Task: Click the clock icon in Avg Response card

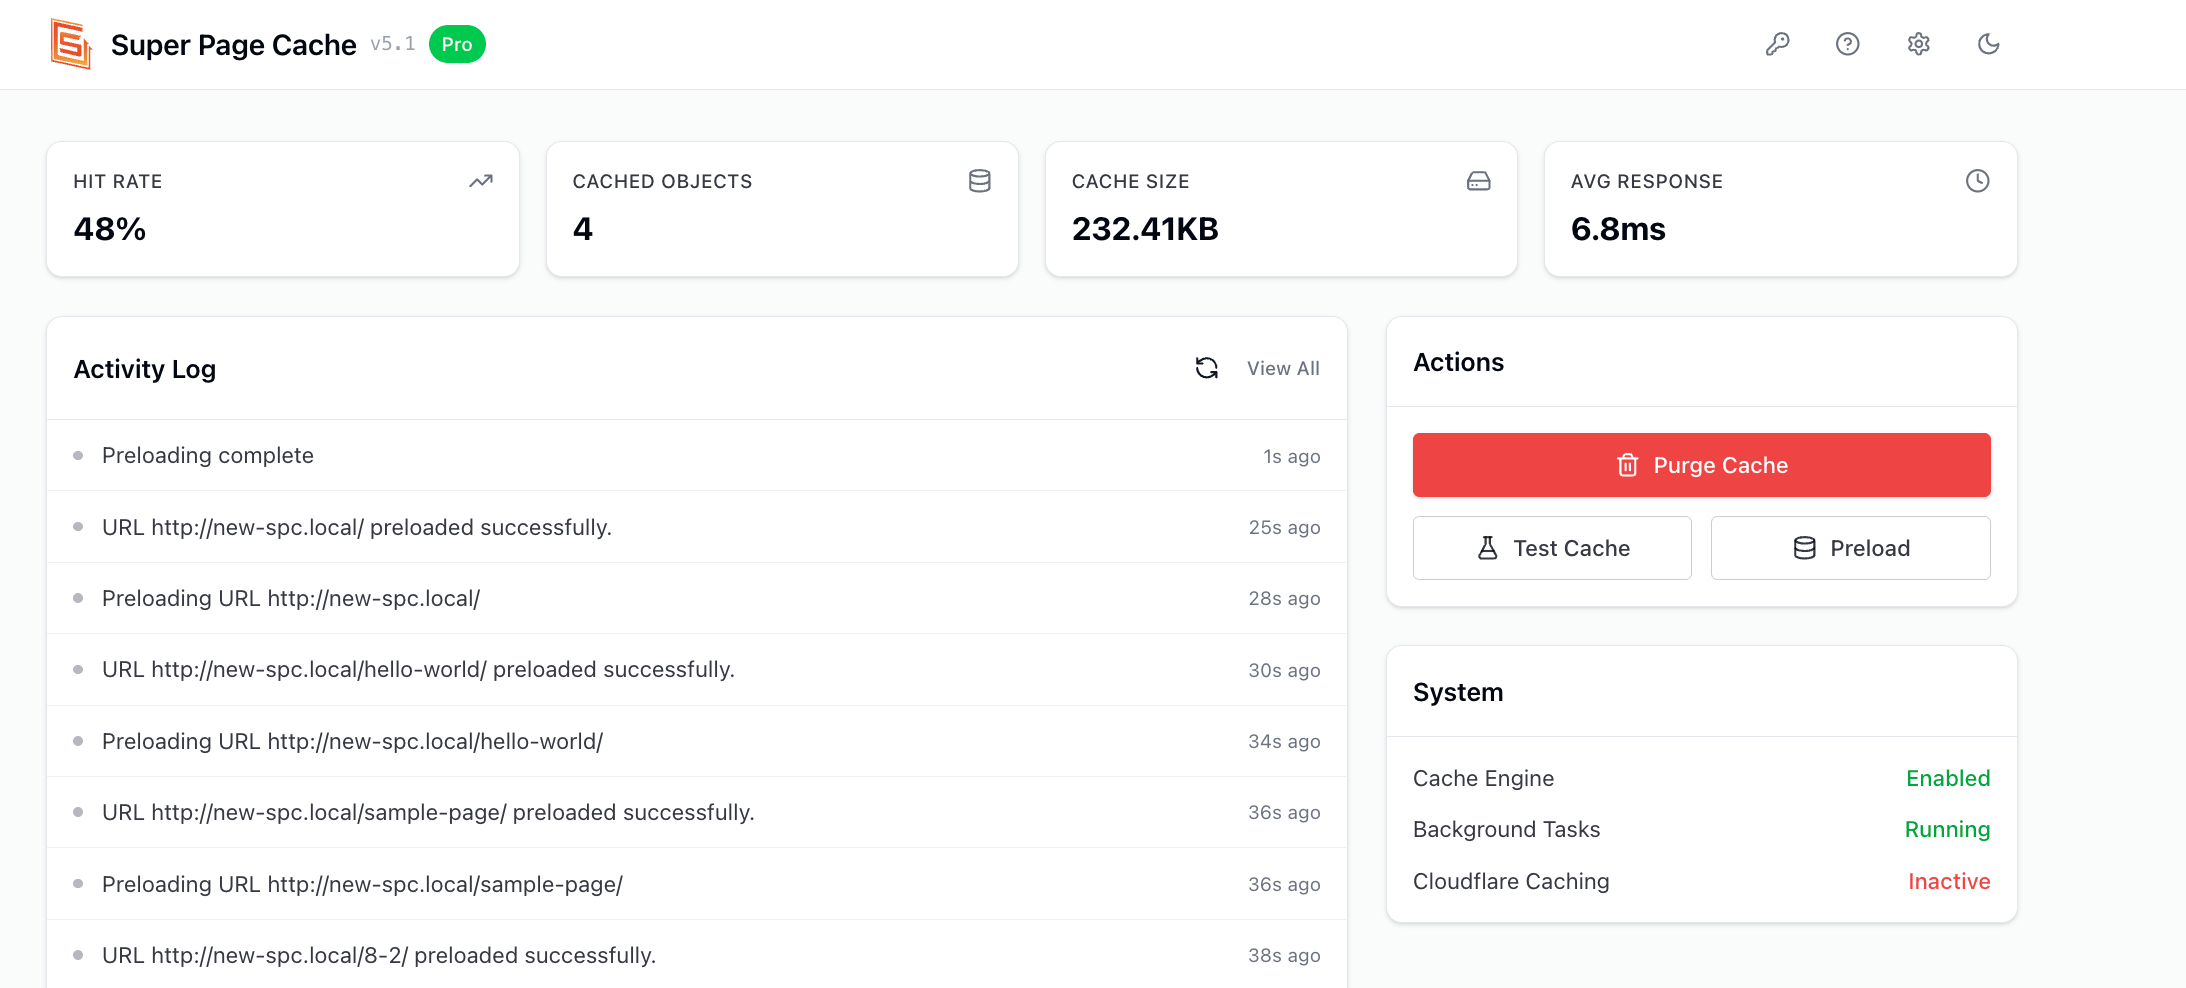Action: (1977, 181)
